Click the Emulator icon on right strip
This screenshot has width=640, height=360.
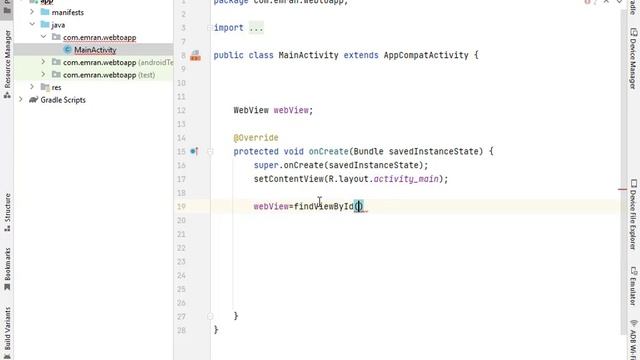(633, 271)
